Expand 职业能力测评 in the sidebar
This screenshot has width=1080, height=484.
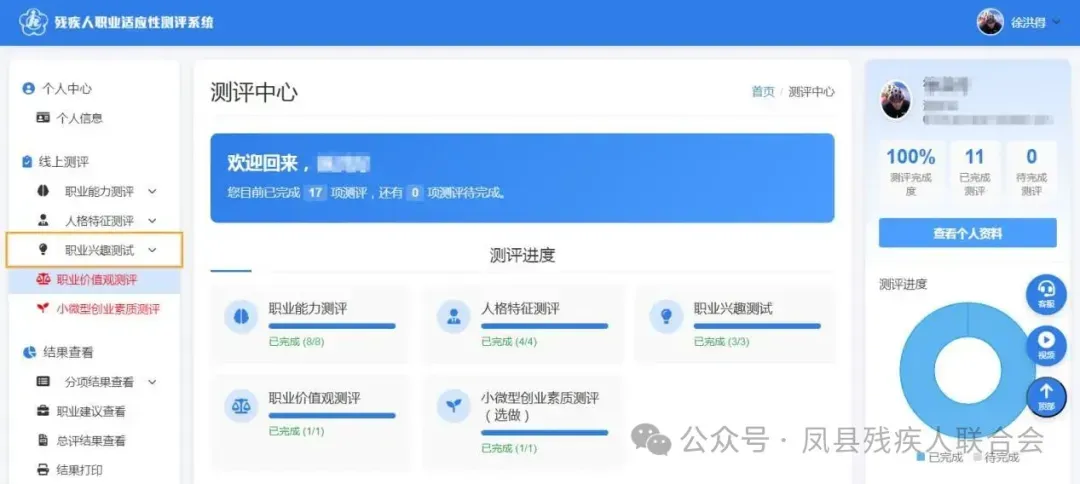pyautogui.click(x=110, y=191)
